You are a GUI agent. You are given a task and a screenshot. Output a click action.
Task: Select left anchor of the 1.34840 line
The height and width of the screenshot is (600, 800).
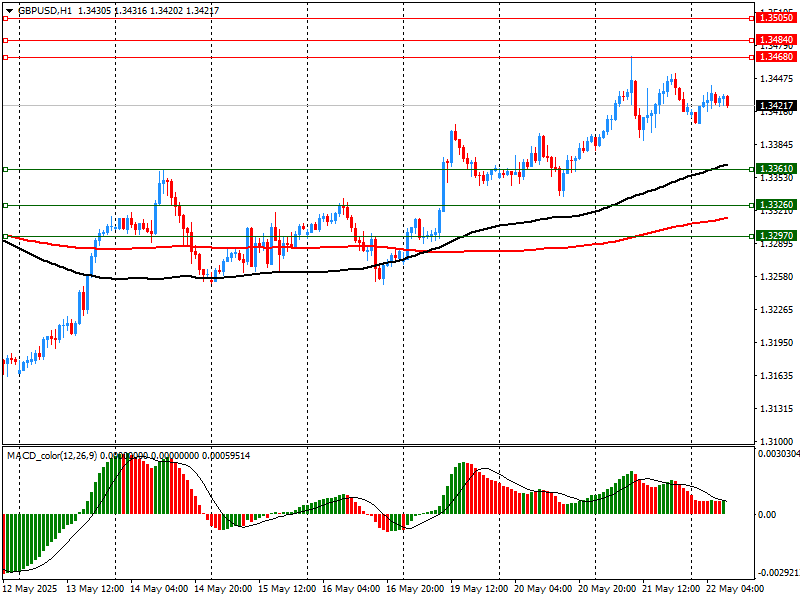pos(6,40)
